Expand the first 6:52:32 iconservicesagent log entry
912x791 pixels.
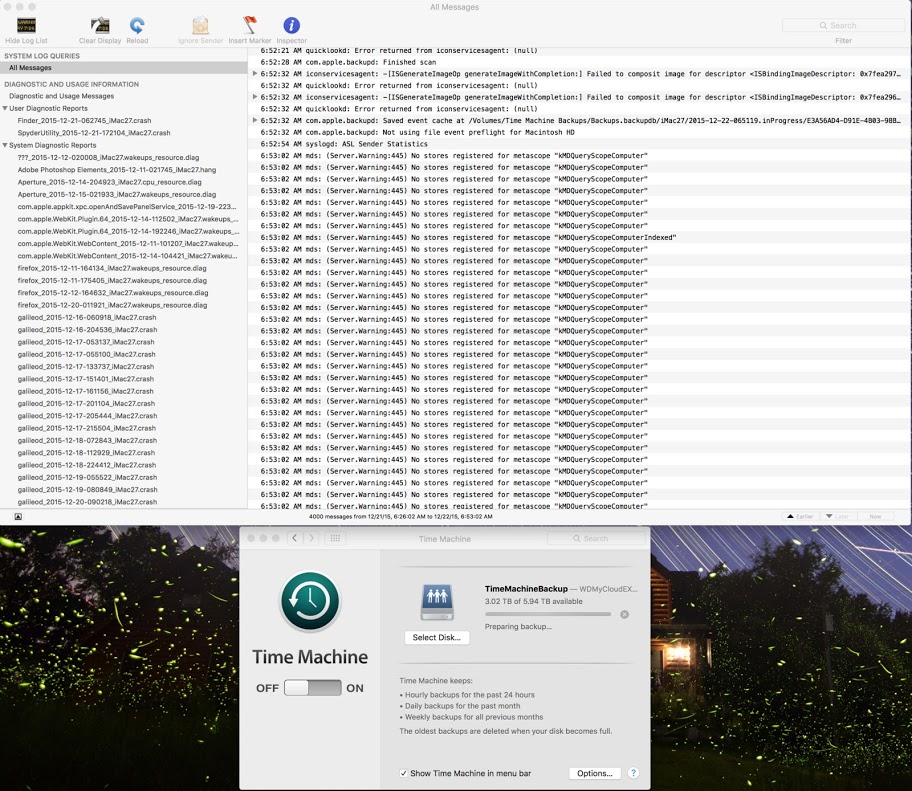point(255,73)
